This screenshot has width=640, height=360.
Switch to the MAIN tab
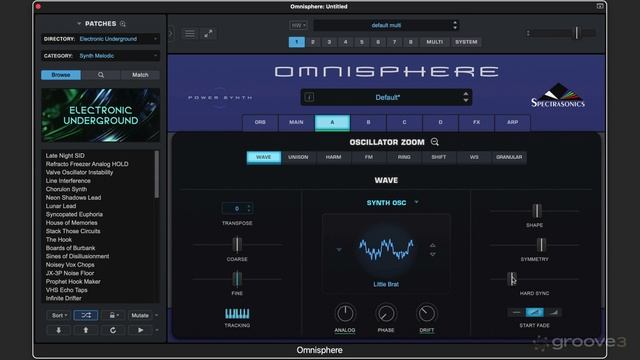[296, 122]
